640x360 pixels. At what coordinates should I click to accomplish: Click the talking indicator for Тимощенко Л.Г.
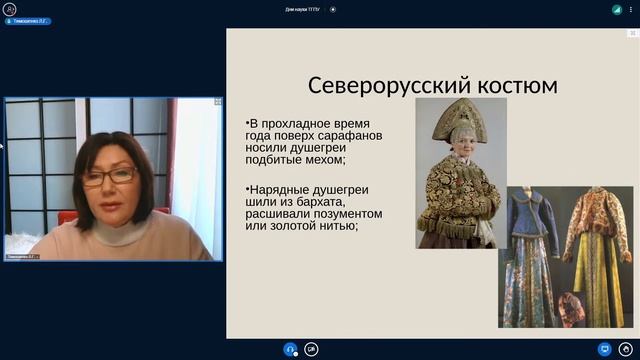(28, 21)
